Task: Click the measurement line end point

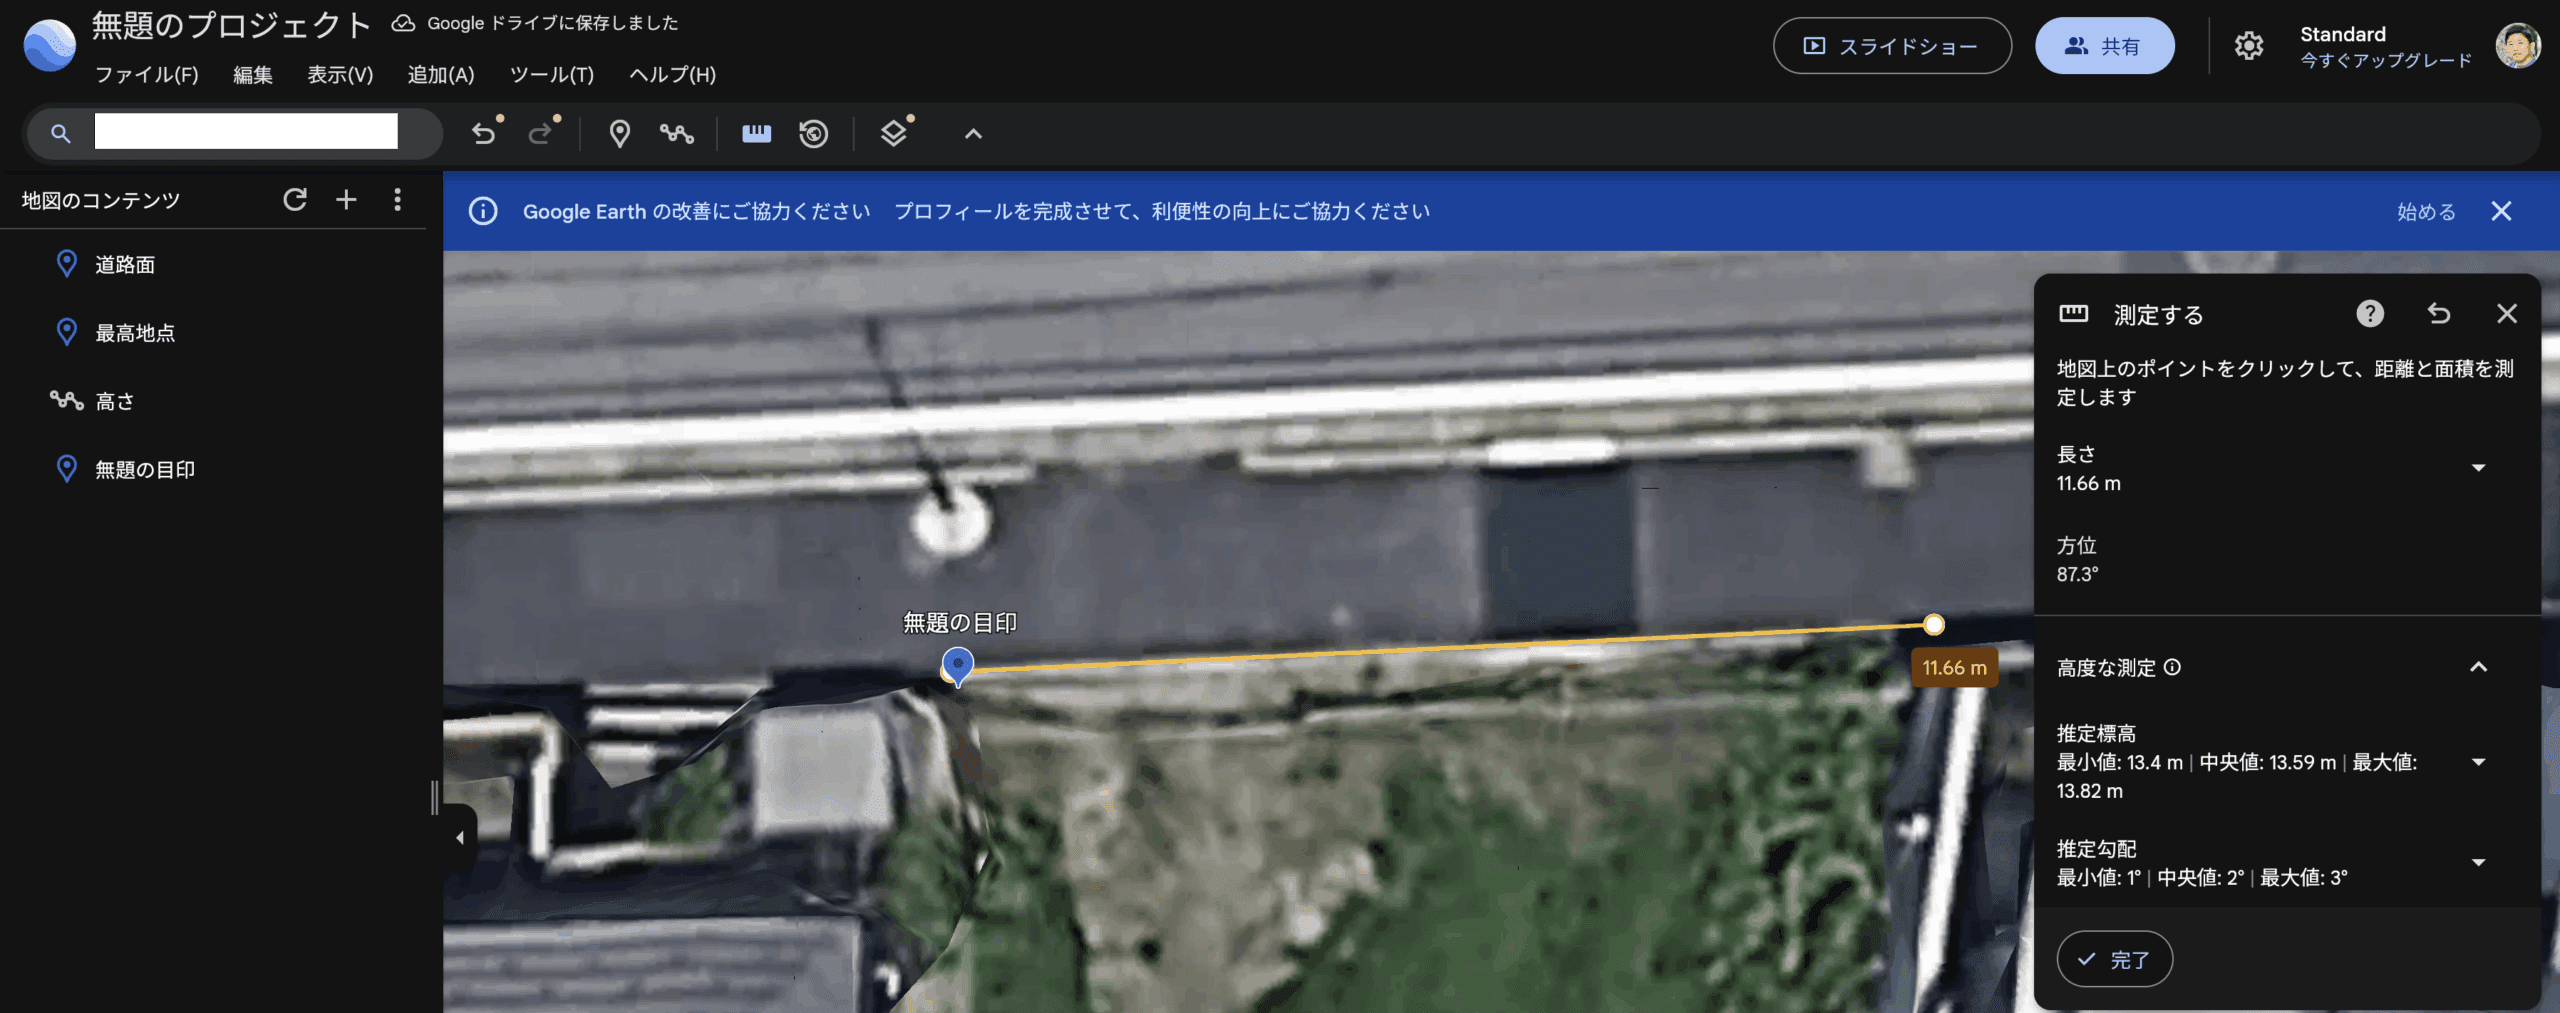Action: point(1933,625)
